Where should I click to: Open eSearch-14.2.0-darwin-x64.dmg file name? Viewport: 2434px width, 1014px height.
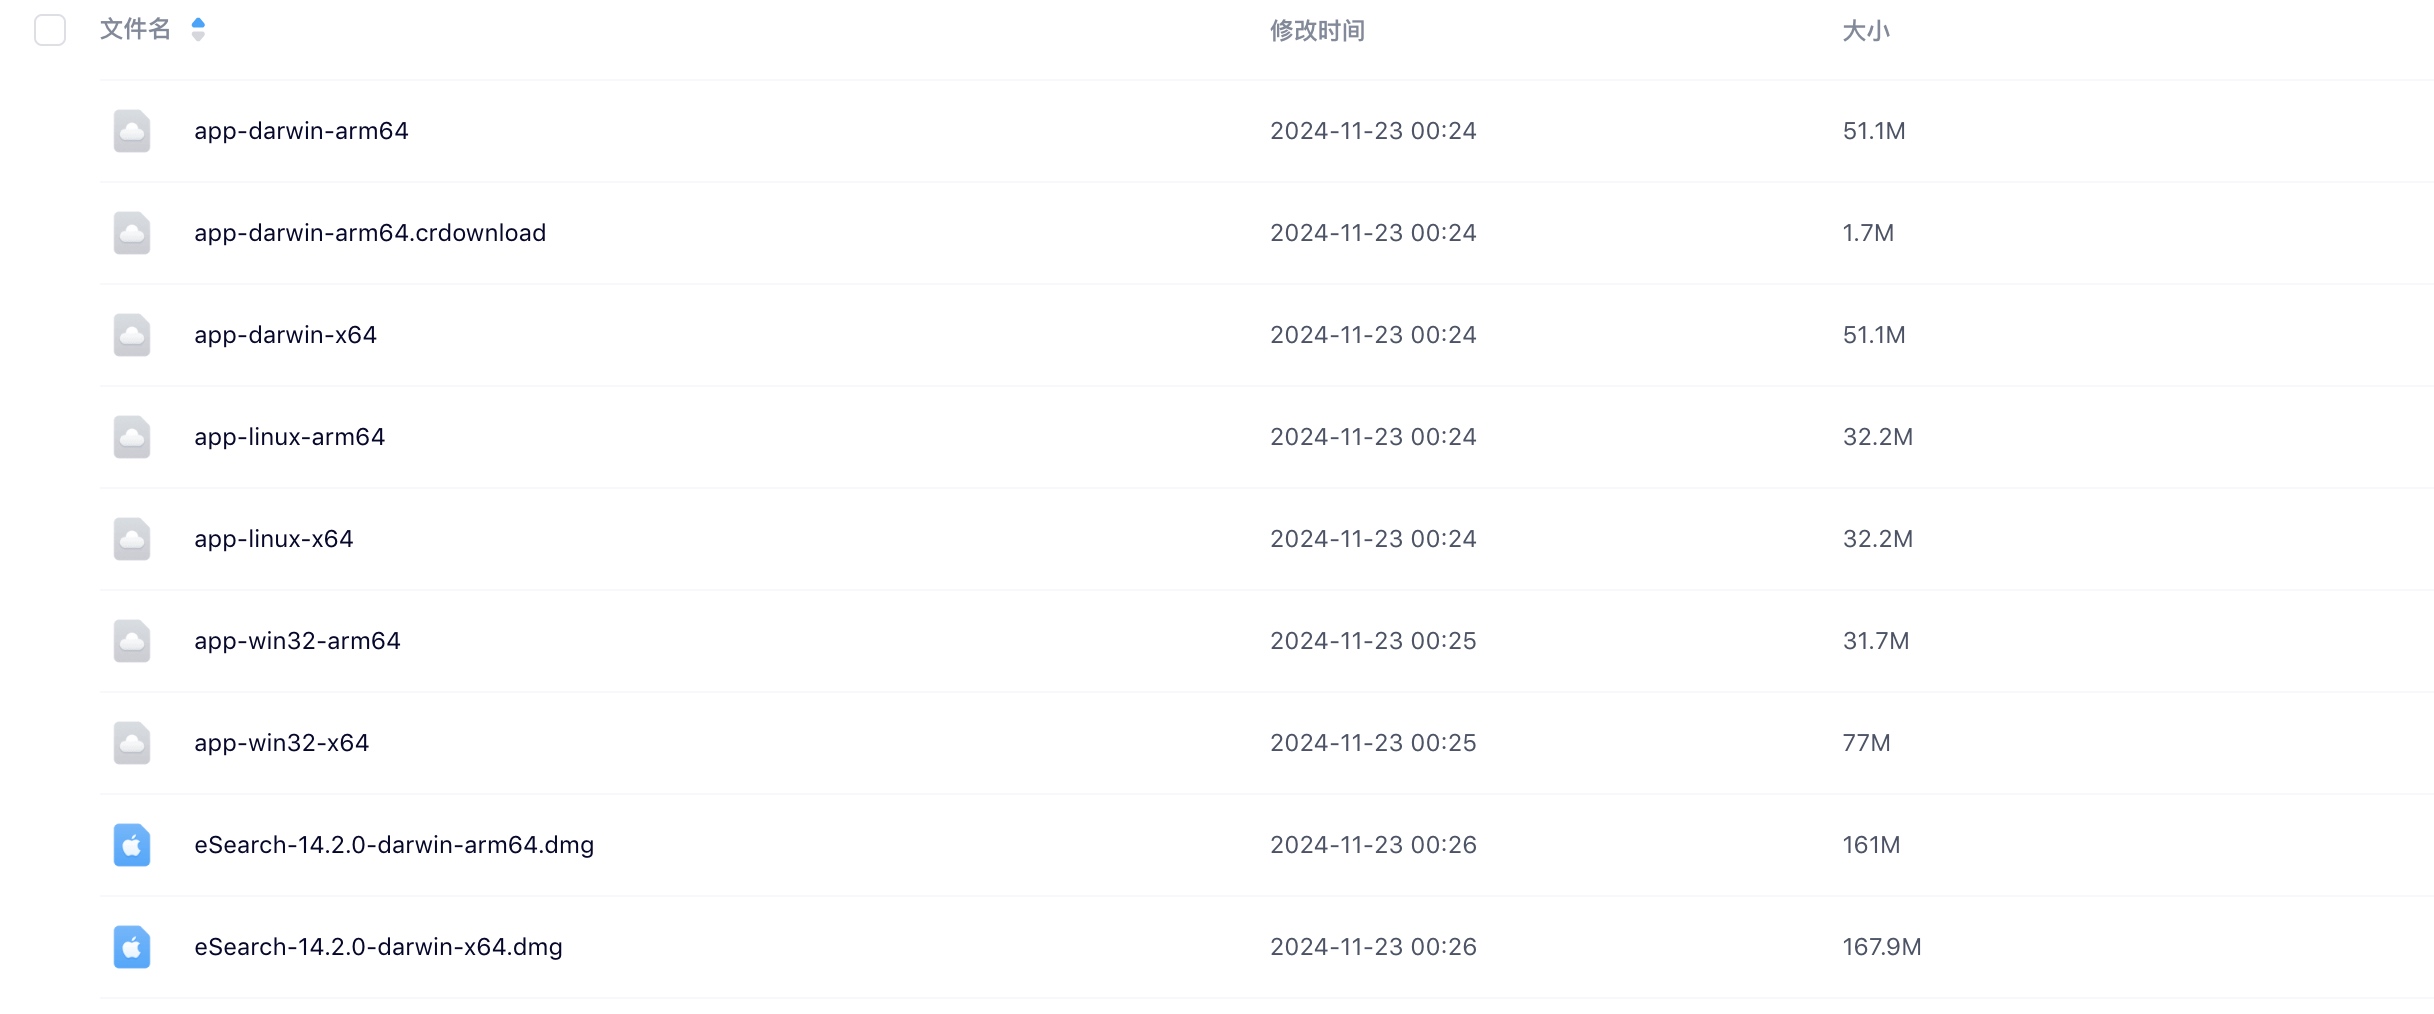(378, 947)
